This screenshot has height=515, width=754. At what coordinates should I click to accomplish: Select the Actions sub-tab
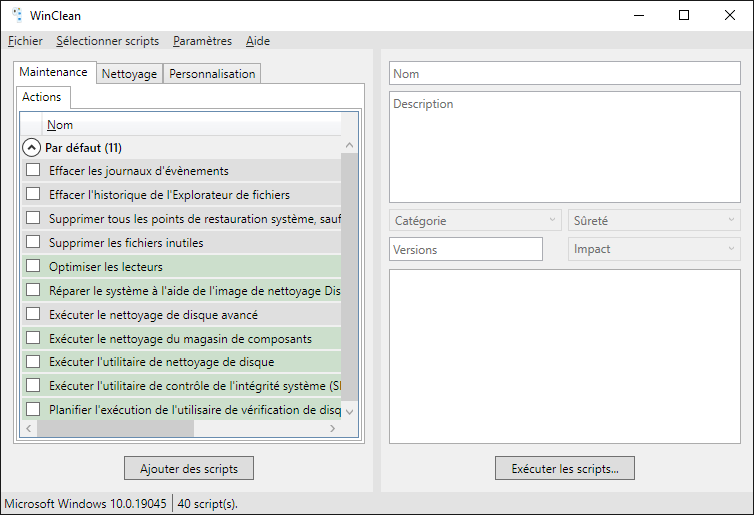(42, 97)
